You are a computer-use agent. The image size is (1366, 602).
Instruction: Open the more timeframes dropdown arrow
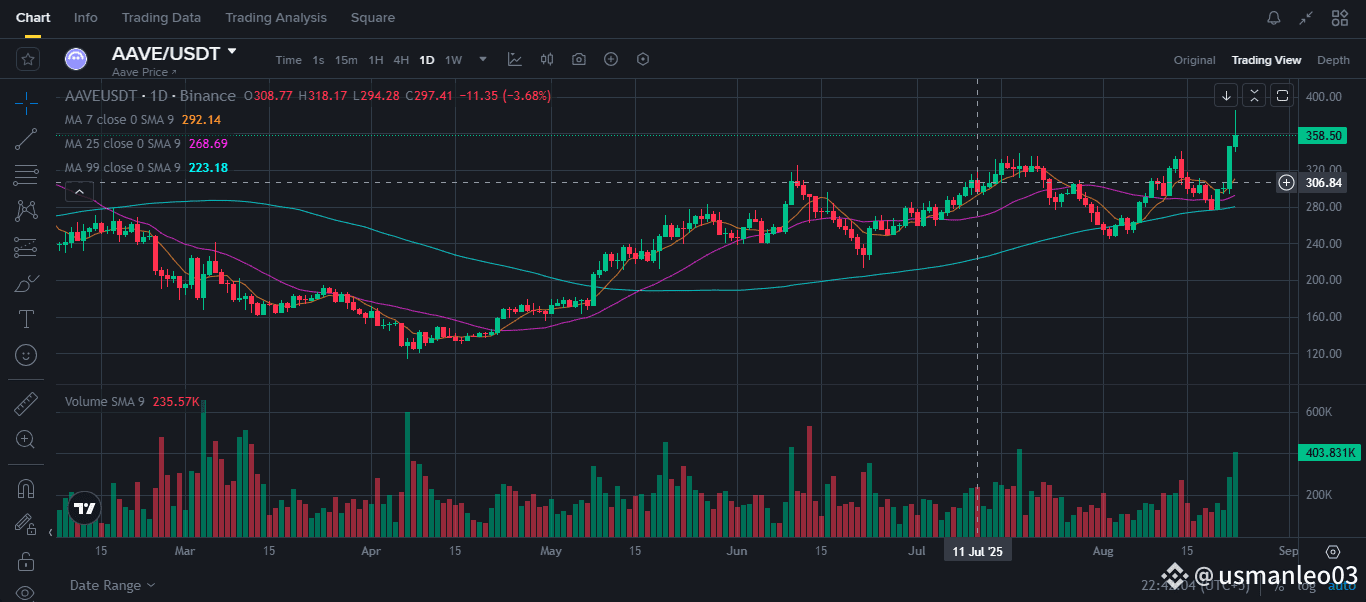tap(483, 59)
